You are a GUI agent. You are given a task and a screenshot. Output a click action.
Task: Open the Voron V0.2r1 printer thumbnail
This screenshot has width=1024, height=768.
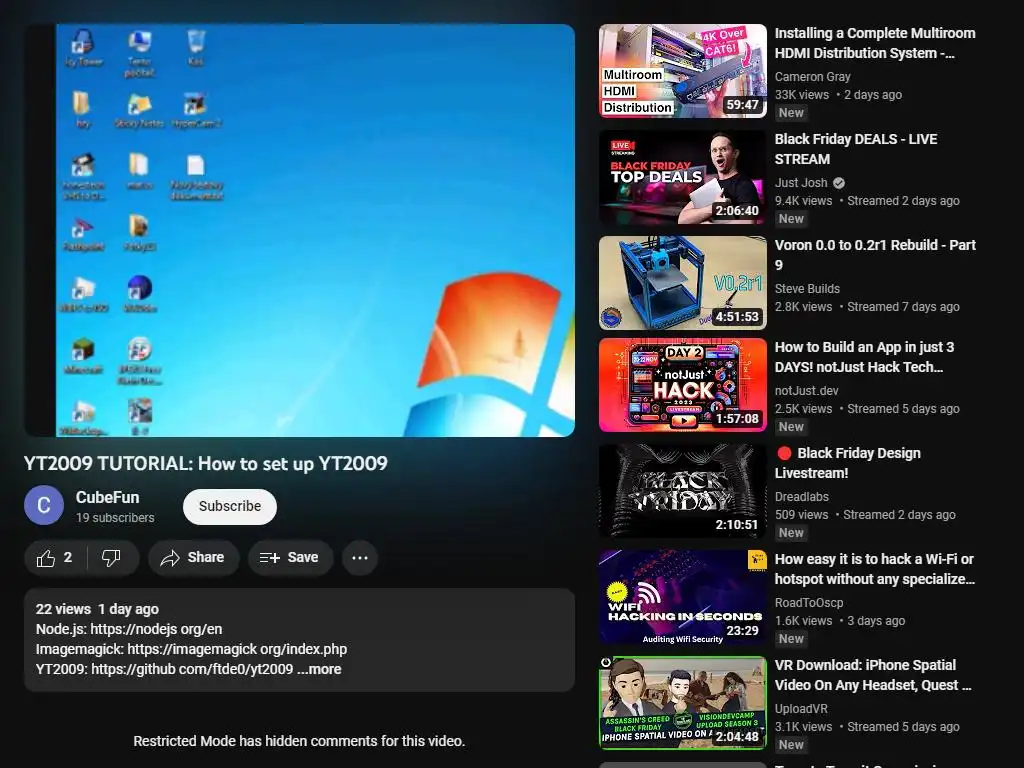point(682,283)
